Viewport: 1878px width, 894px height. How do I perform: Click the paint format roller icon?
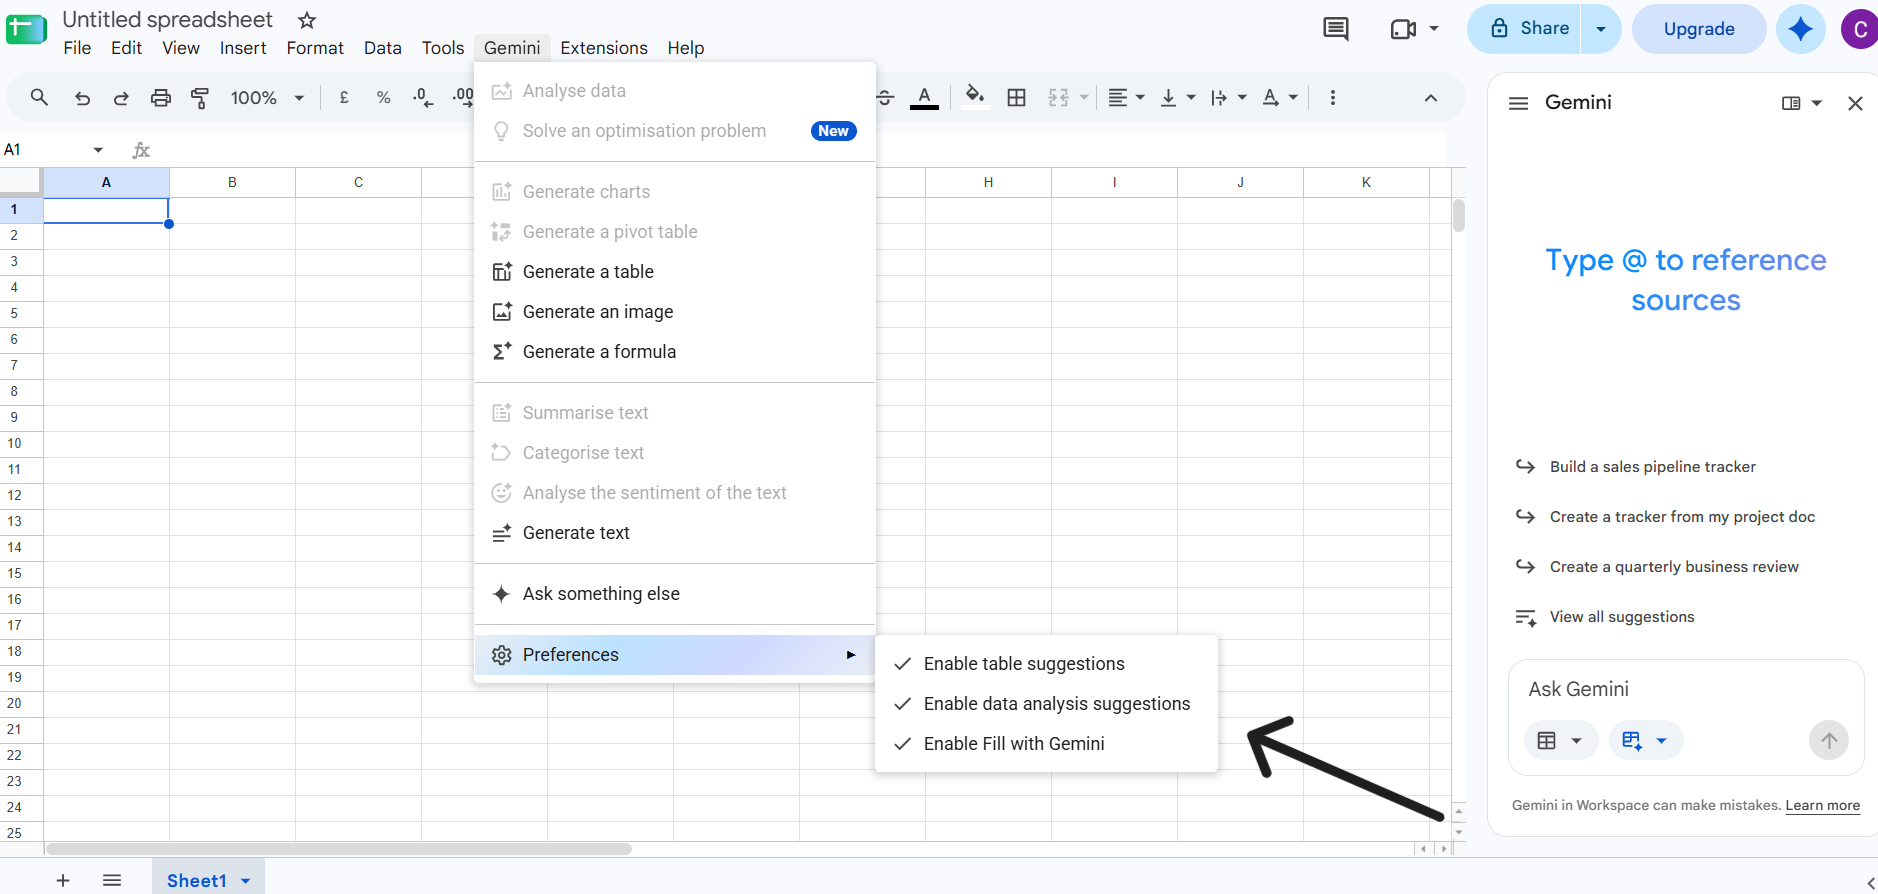pos(200,98)
